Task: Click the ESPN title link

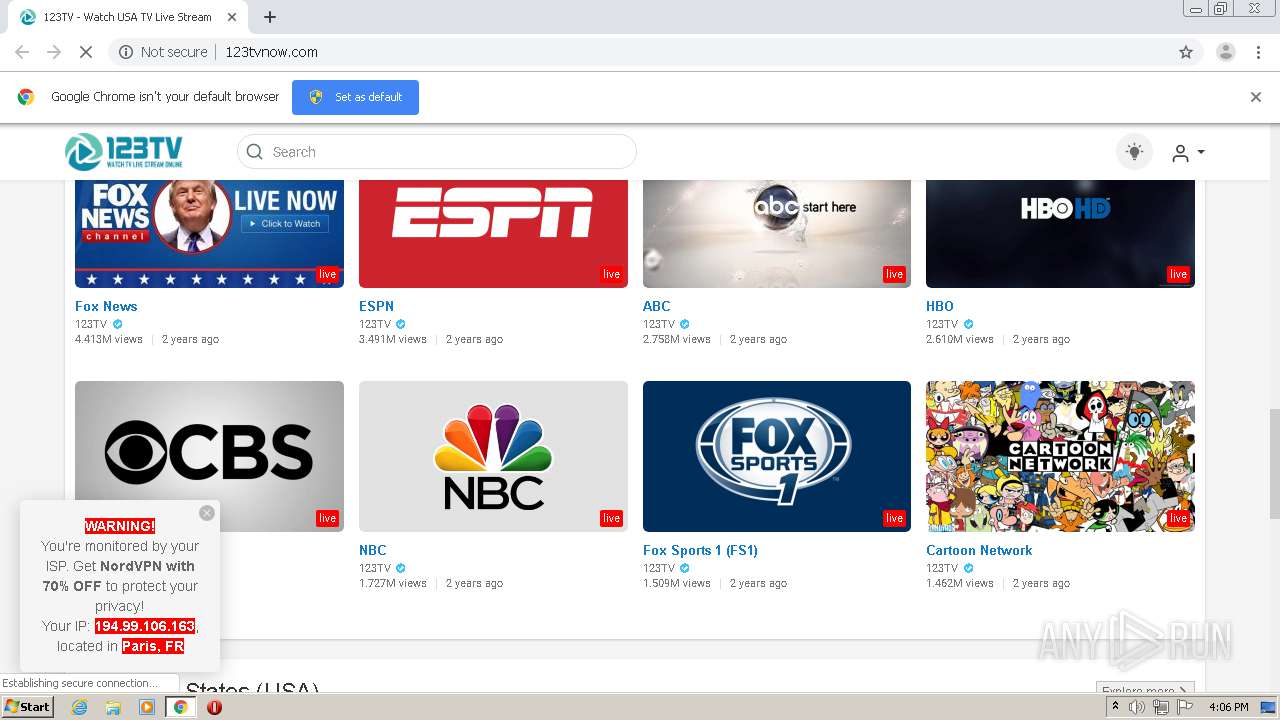Action: click(376, 306)
